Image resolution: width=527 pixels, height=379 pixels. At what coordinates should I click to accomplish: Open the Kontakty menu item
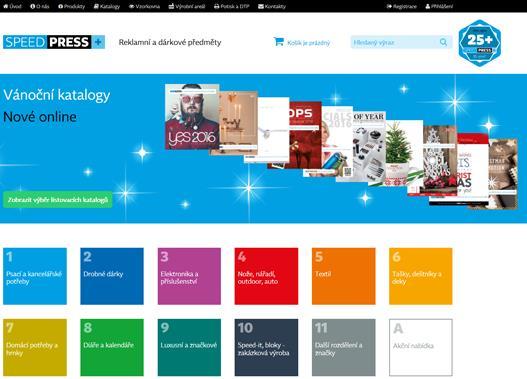272,6
